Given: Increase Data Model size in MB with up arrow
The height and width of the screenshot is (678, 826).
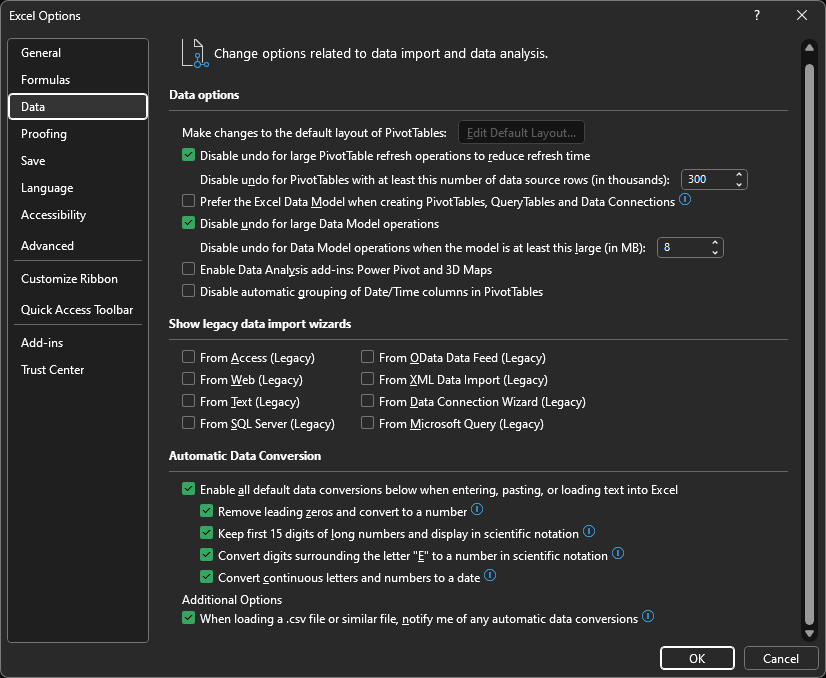Looking at the screenshot, I should (x=715, y=243).
